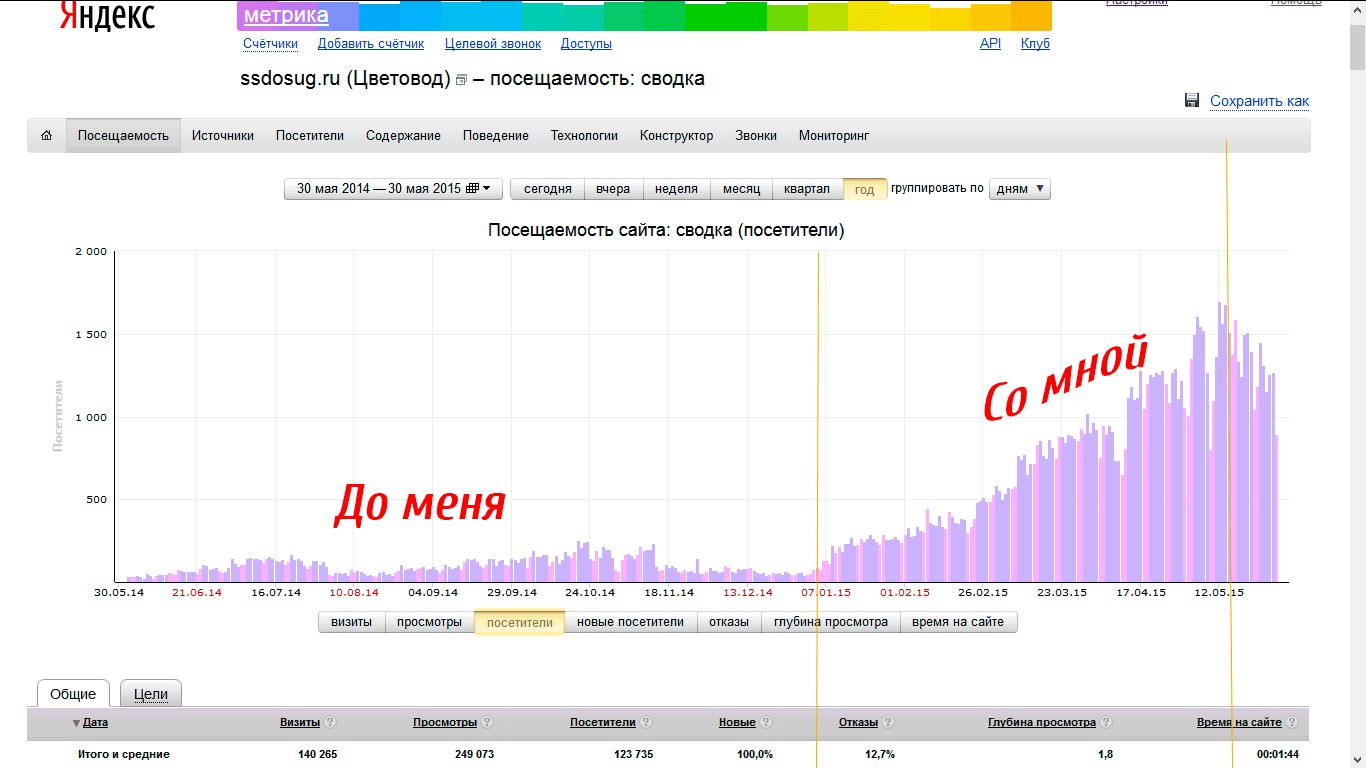Open the Технологии menu
The image size is (1366, 768).
584,136
